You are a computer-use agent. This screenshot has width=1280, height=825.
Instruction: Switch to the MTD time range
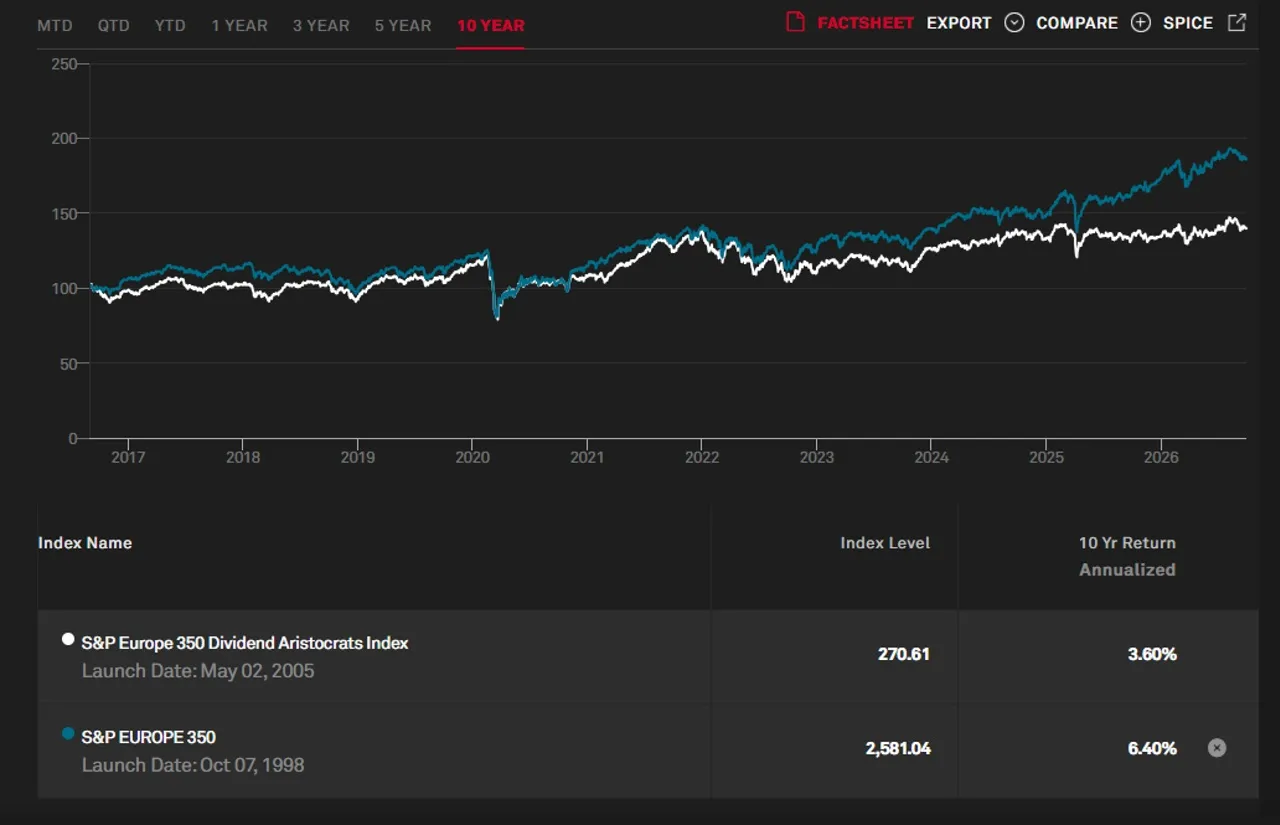click(55, 26)
